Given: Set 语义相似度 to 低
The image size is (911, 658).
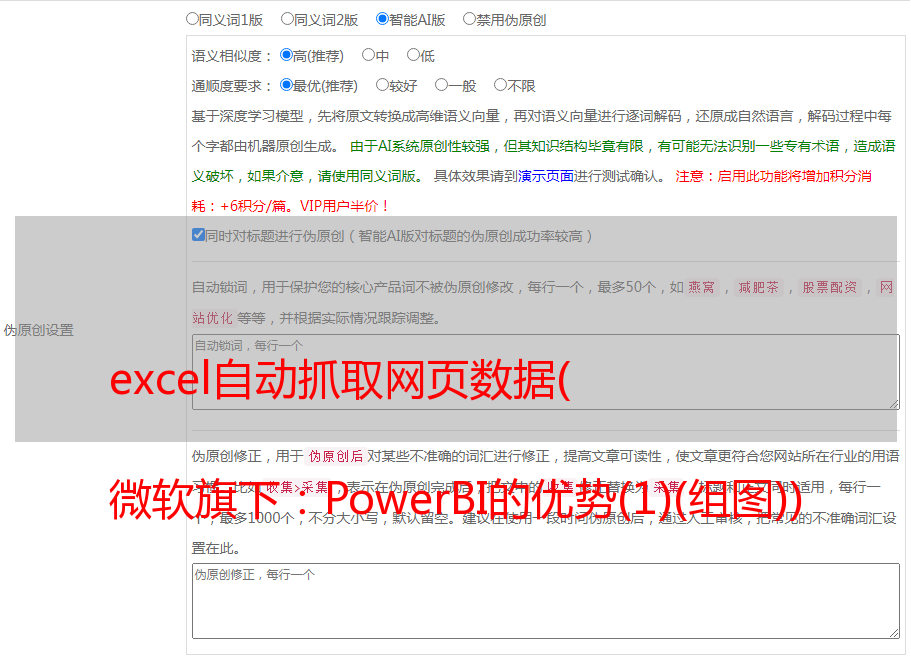Looking at the screenshot, I should (413, 55).
